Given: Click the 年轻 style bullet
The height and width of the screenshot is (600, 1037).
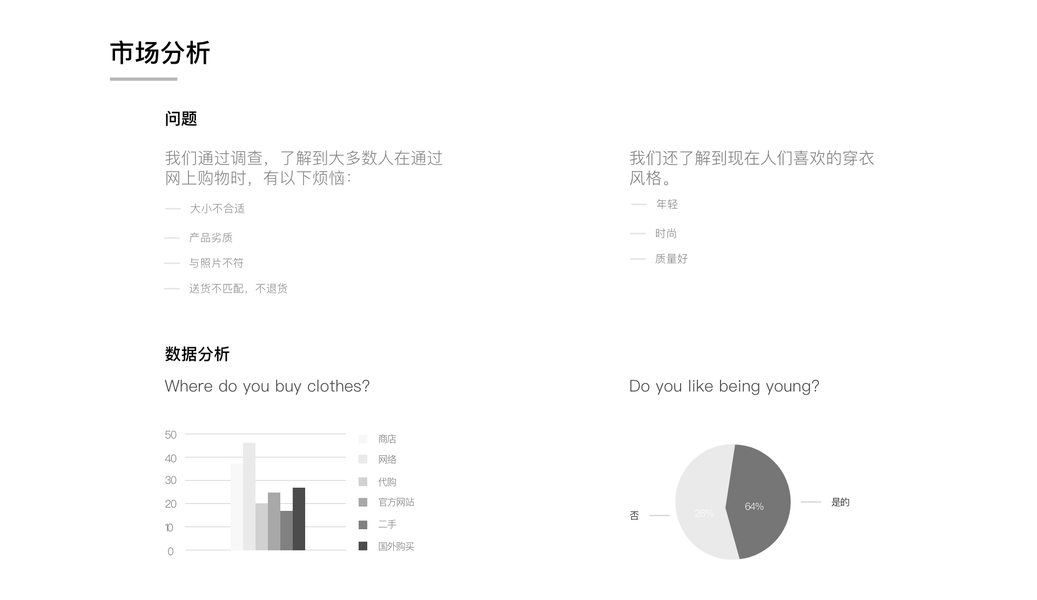Looking at the screenshot, I should pos(667,204).
